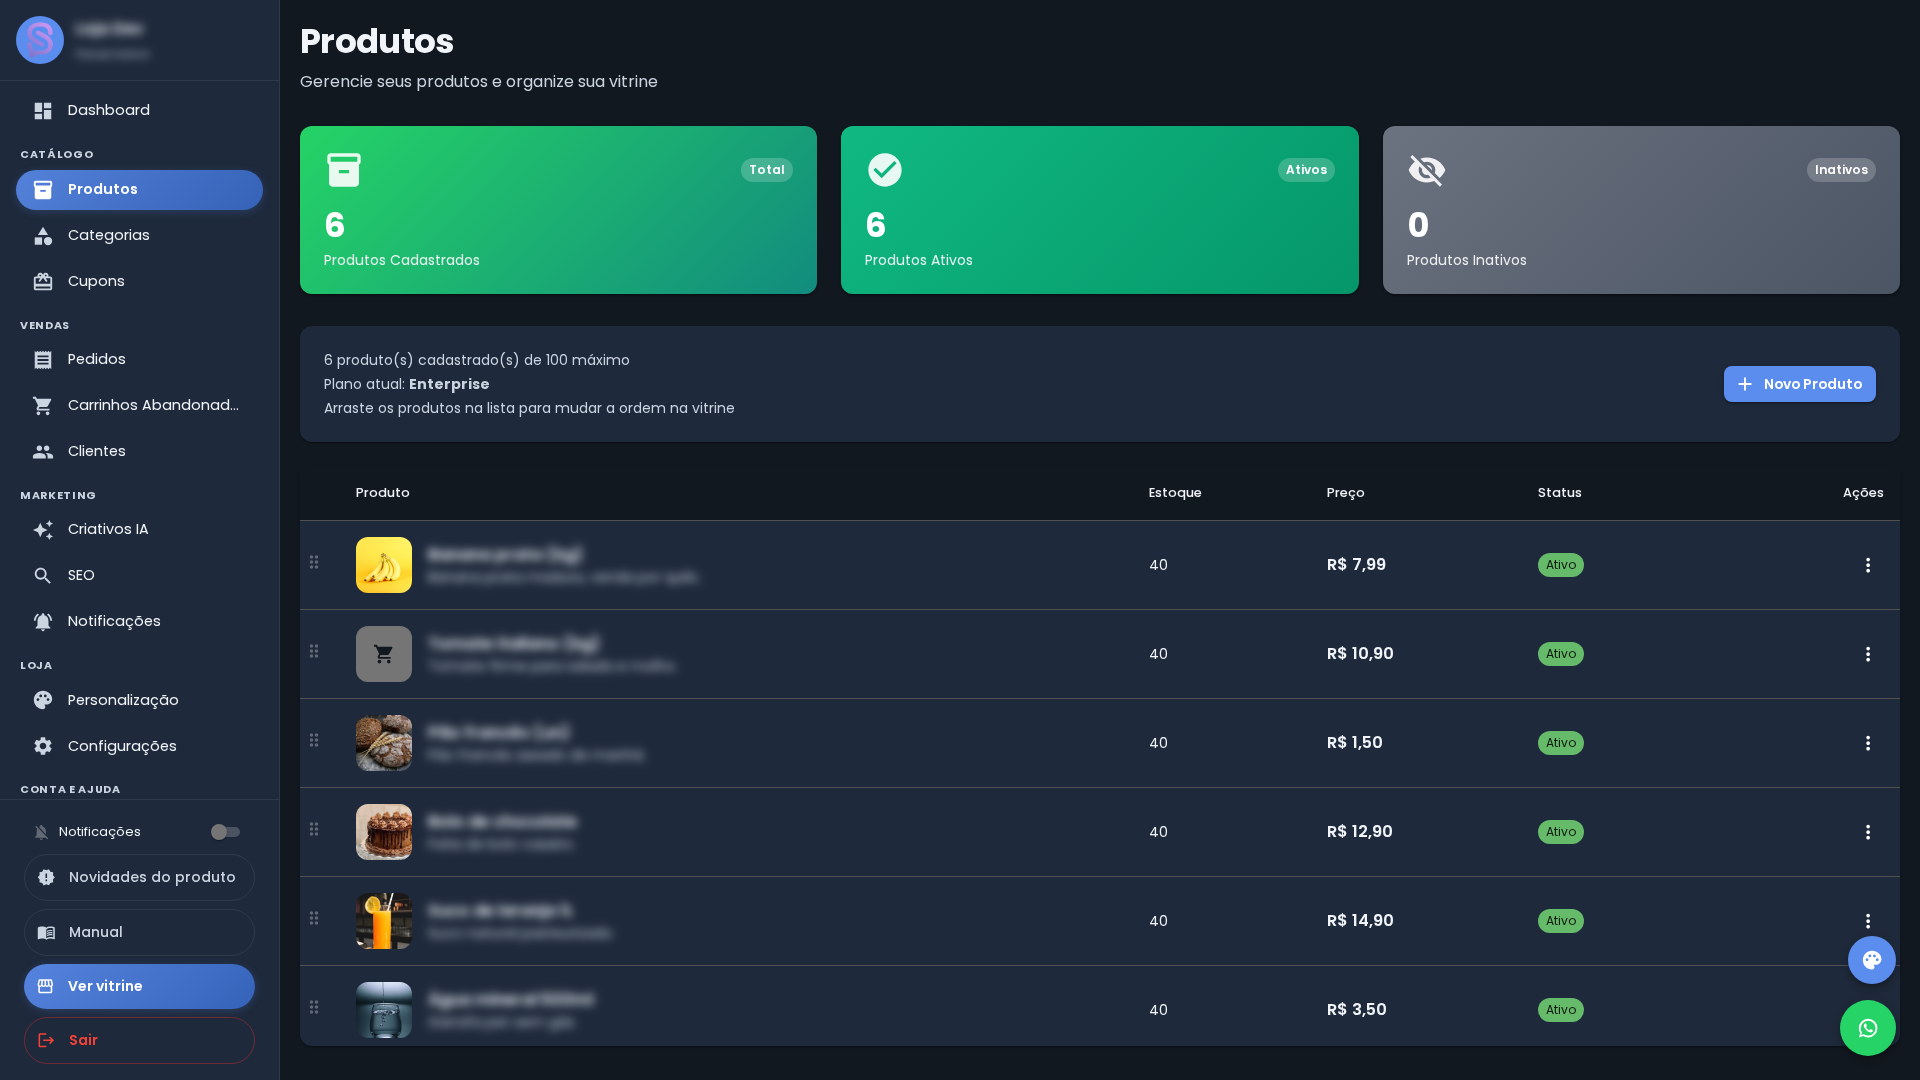Click the Novo Produto button
This screenshot has width=1920, height=1080.
(x=1799, y=384)
